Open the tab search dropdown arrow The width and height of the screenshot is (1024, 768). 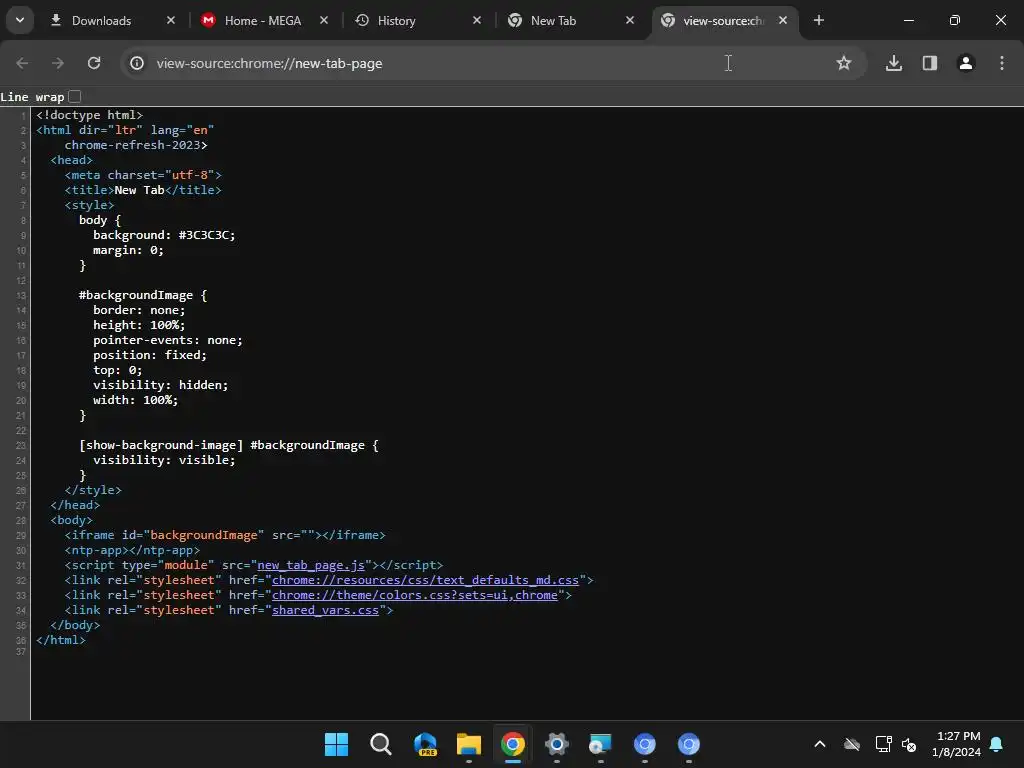pyautogui.click(x=20, y=20)
